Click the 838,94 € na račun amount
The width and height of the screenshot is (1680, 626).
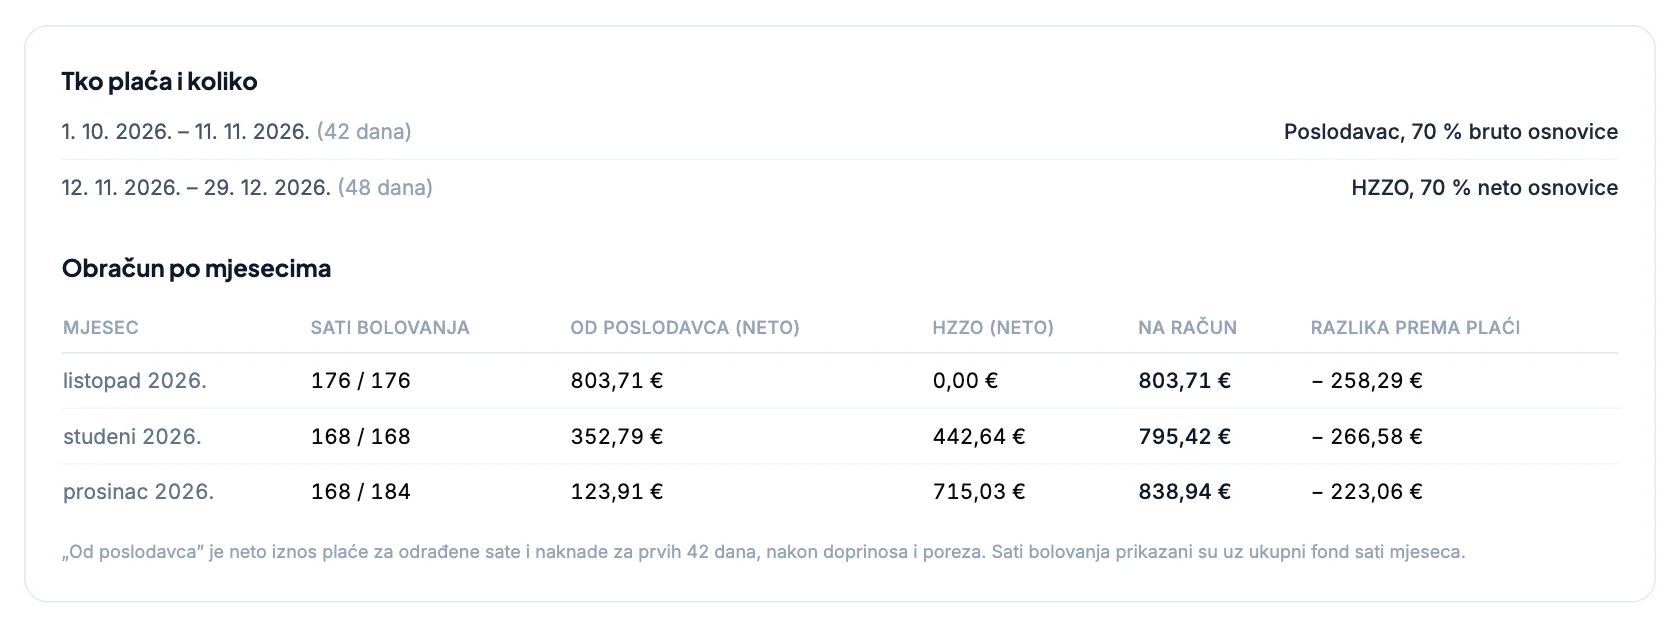(x=1184, y=492)
